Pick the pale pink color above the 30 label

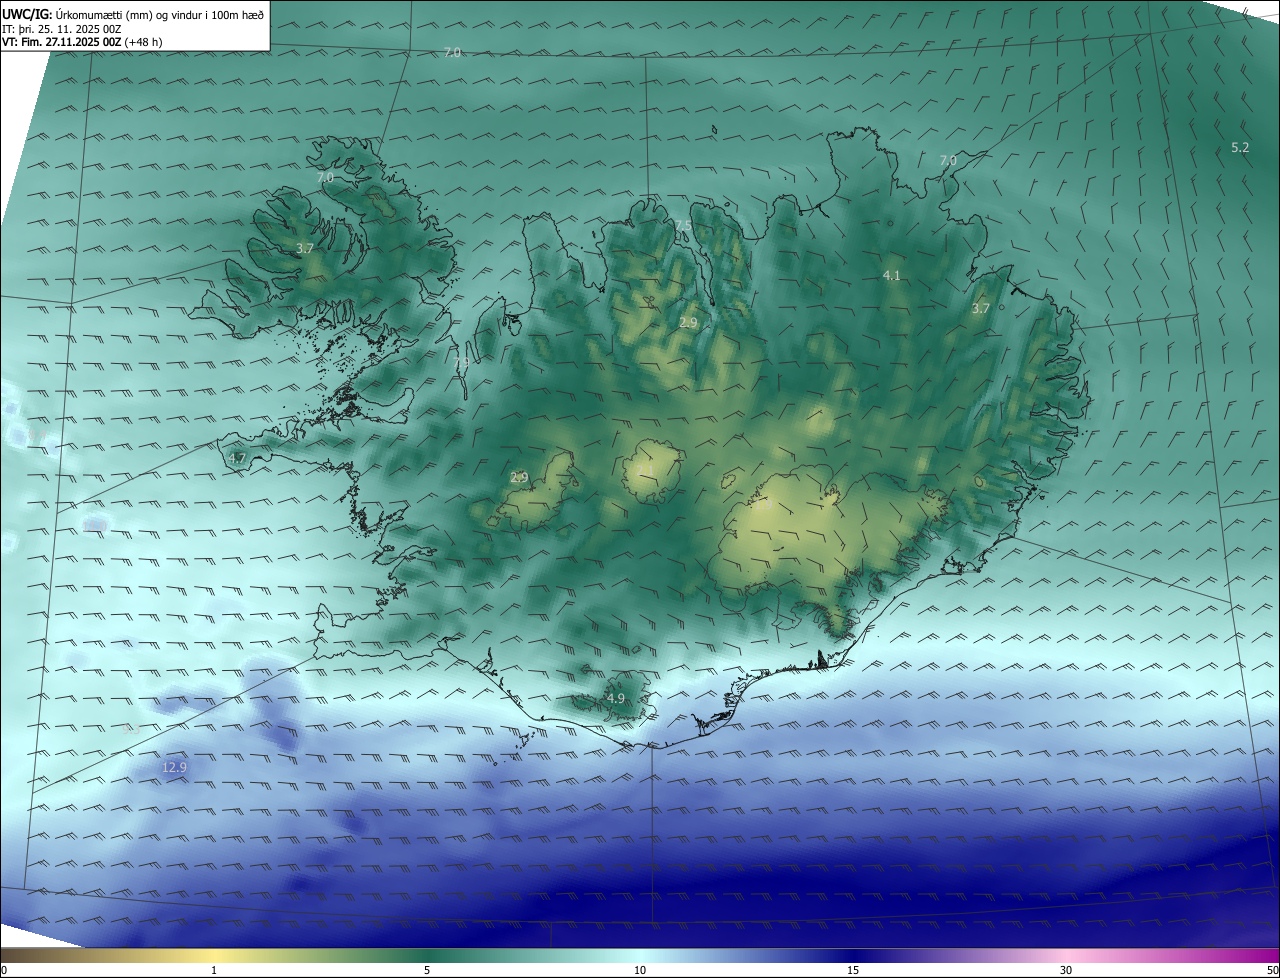click(x=1066, y=955)
